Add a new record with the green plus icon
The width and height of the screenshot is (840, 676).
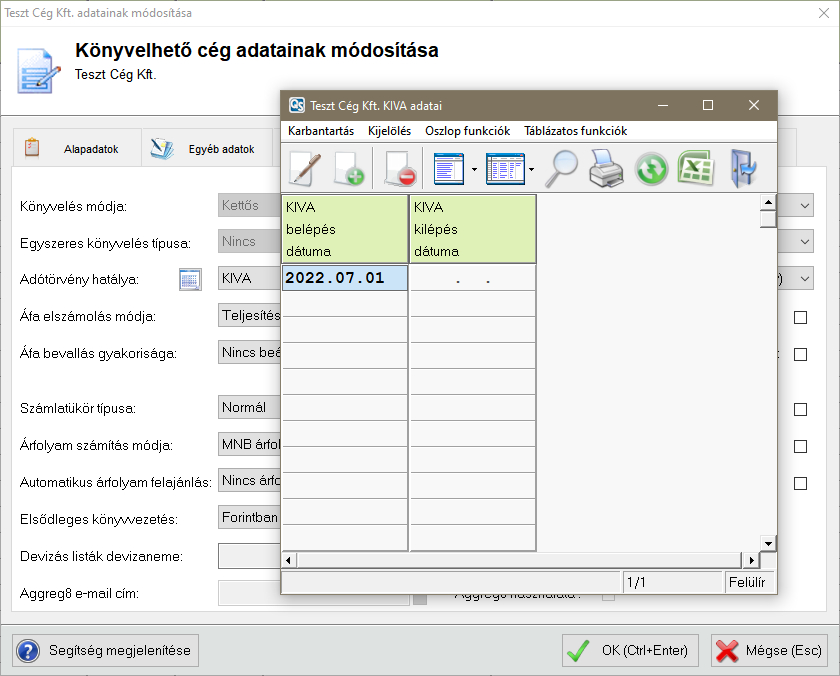[x=348, y=168]
